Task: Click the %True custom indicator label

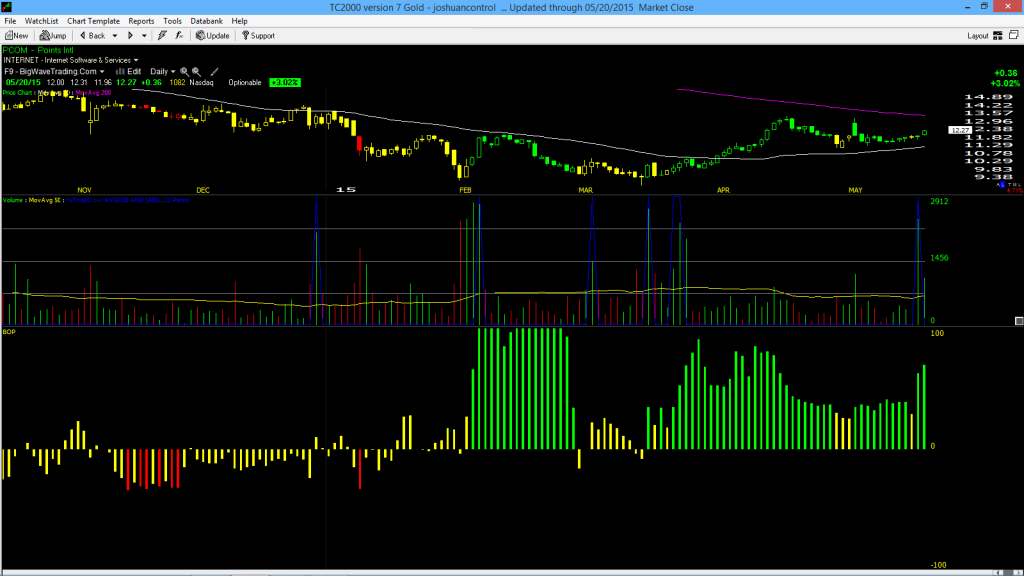Action: pyautogui.click(x=127, y=200)
